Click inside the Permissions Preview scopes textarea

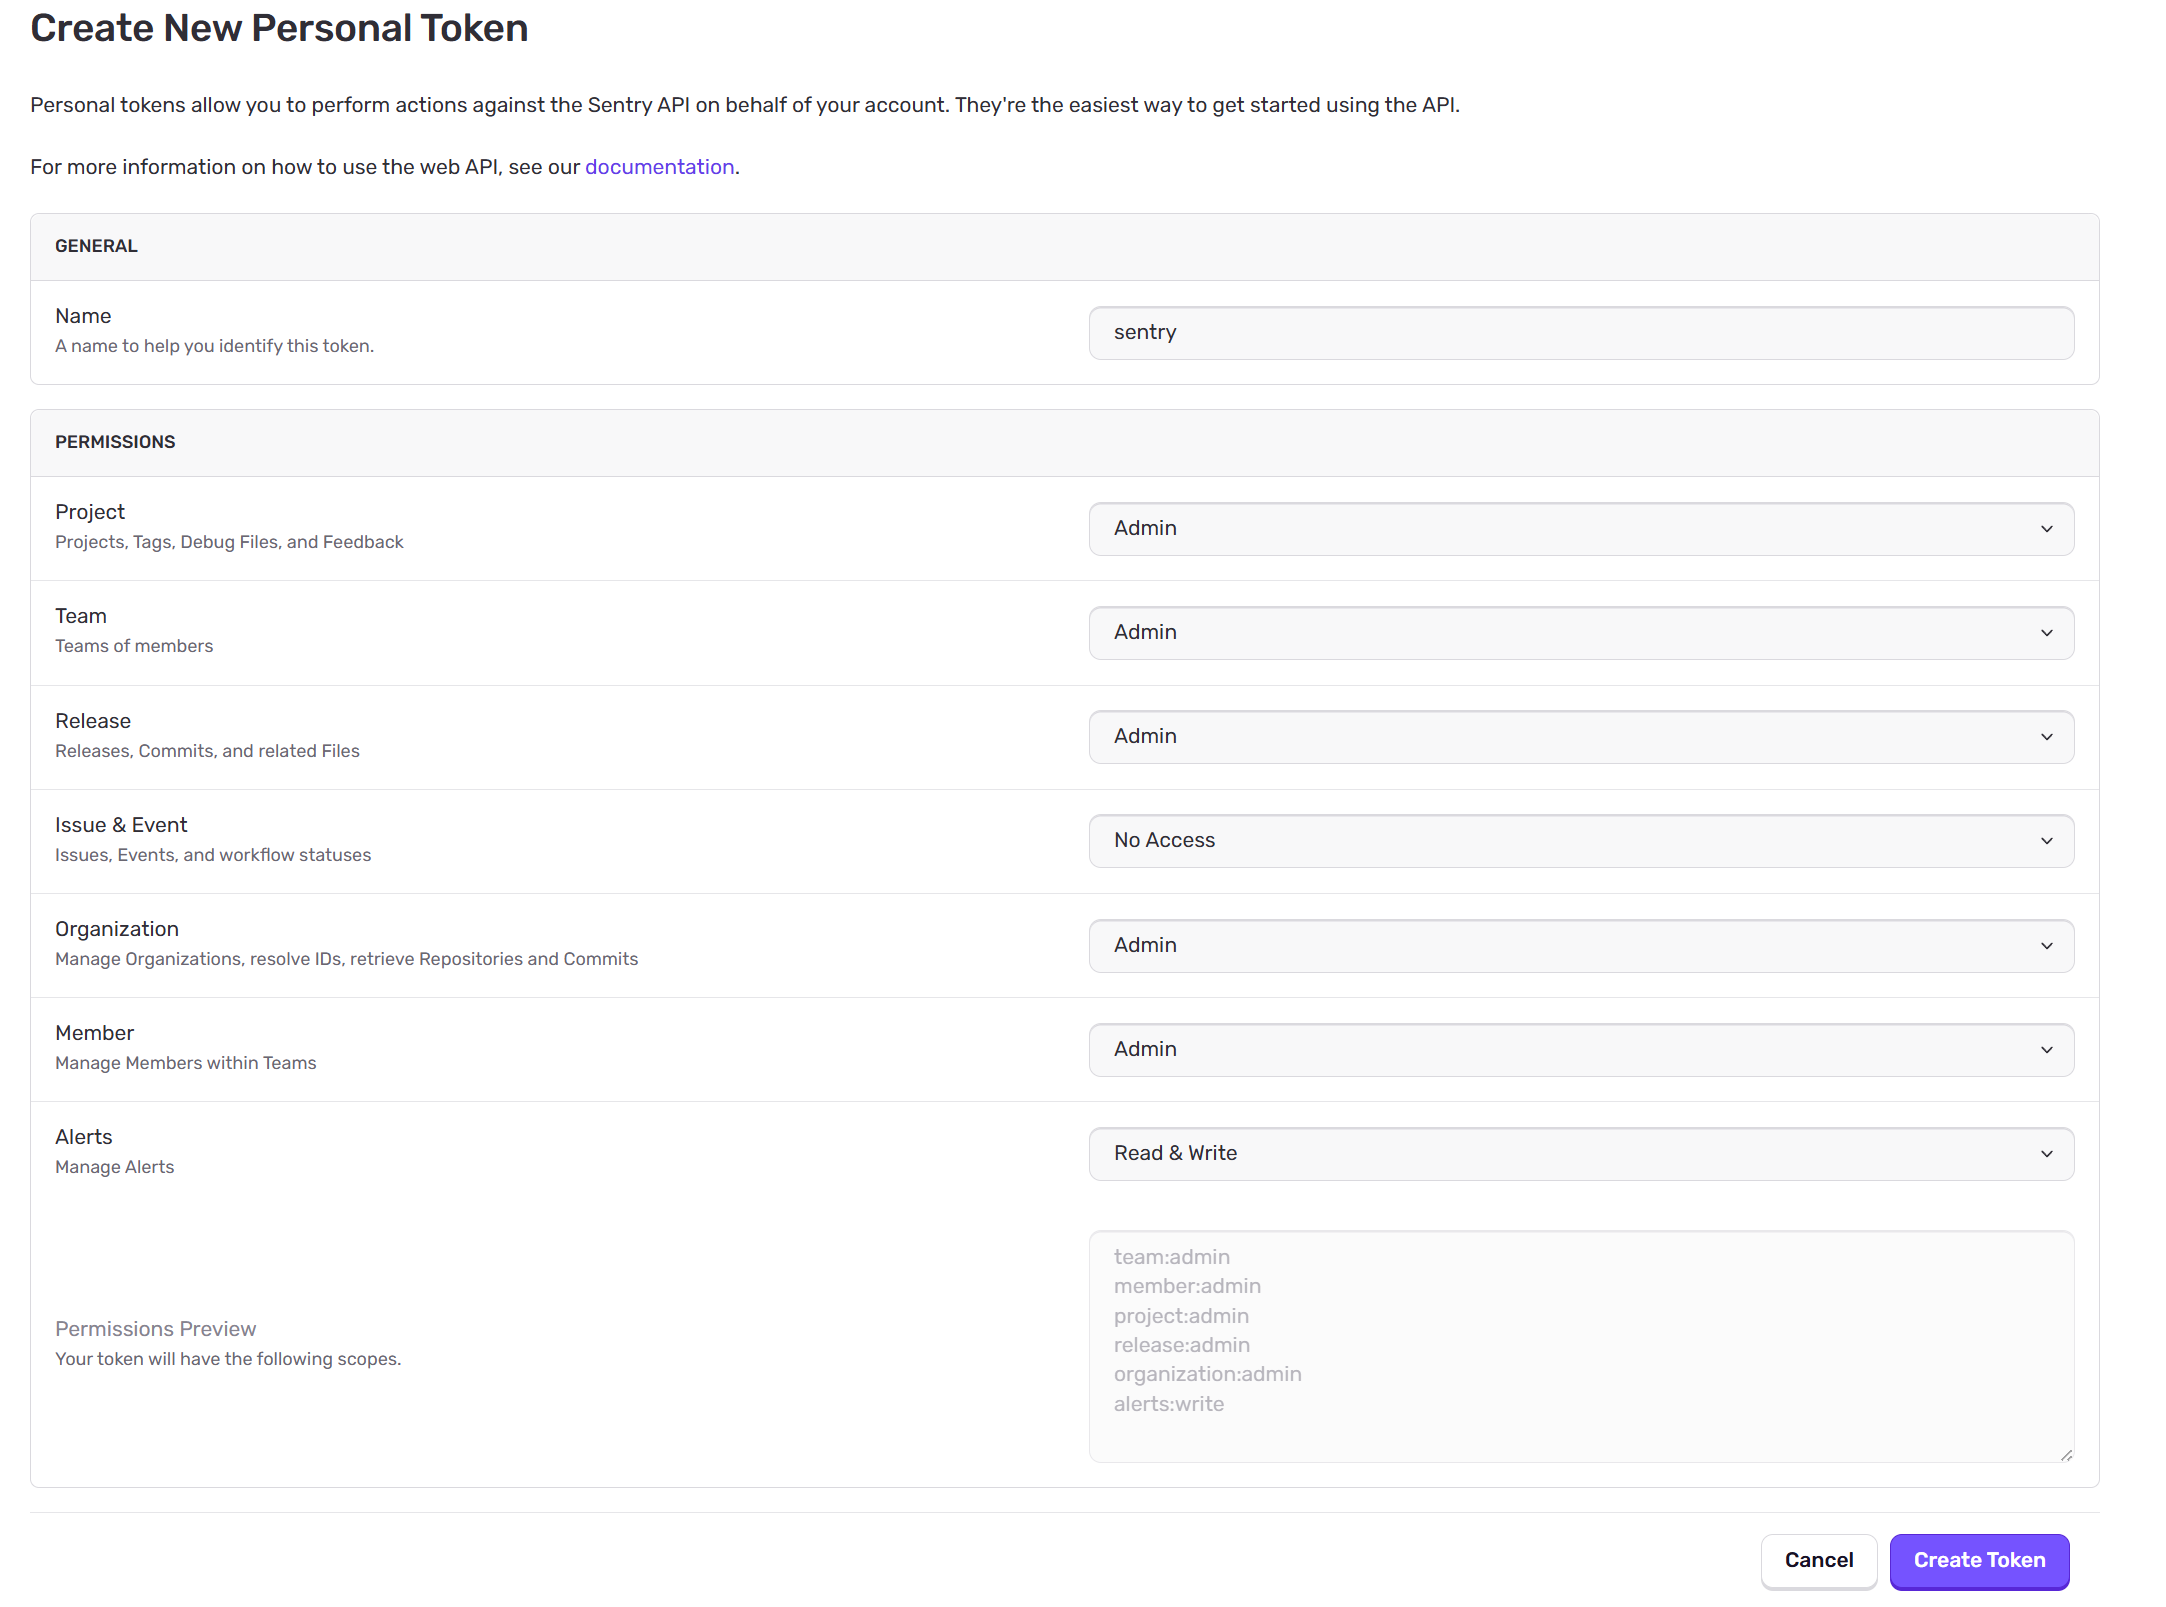(1580, 1345)
